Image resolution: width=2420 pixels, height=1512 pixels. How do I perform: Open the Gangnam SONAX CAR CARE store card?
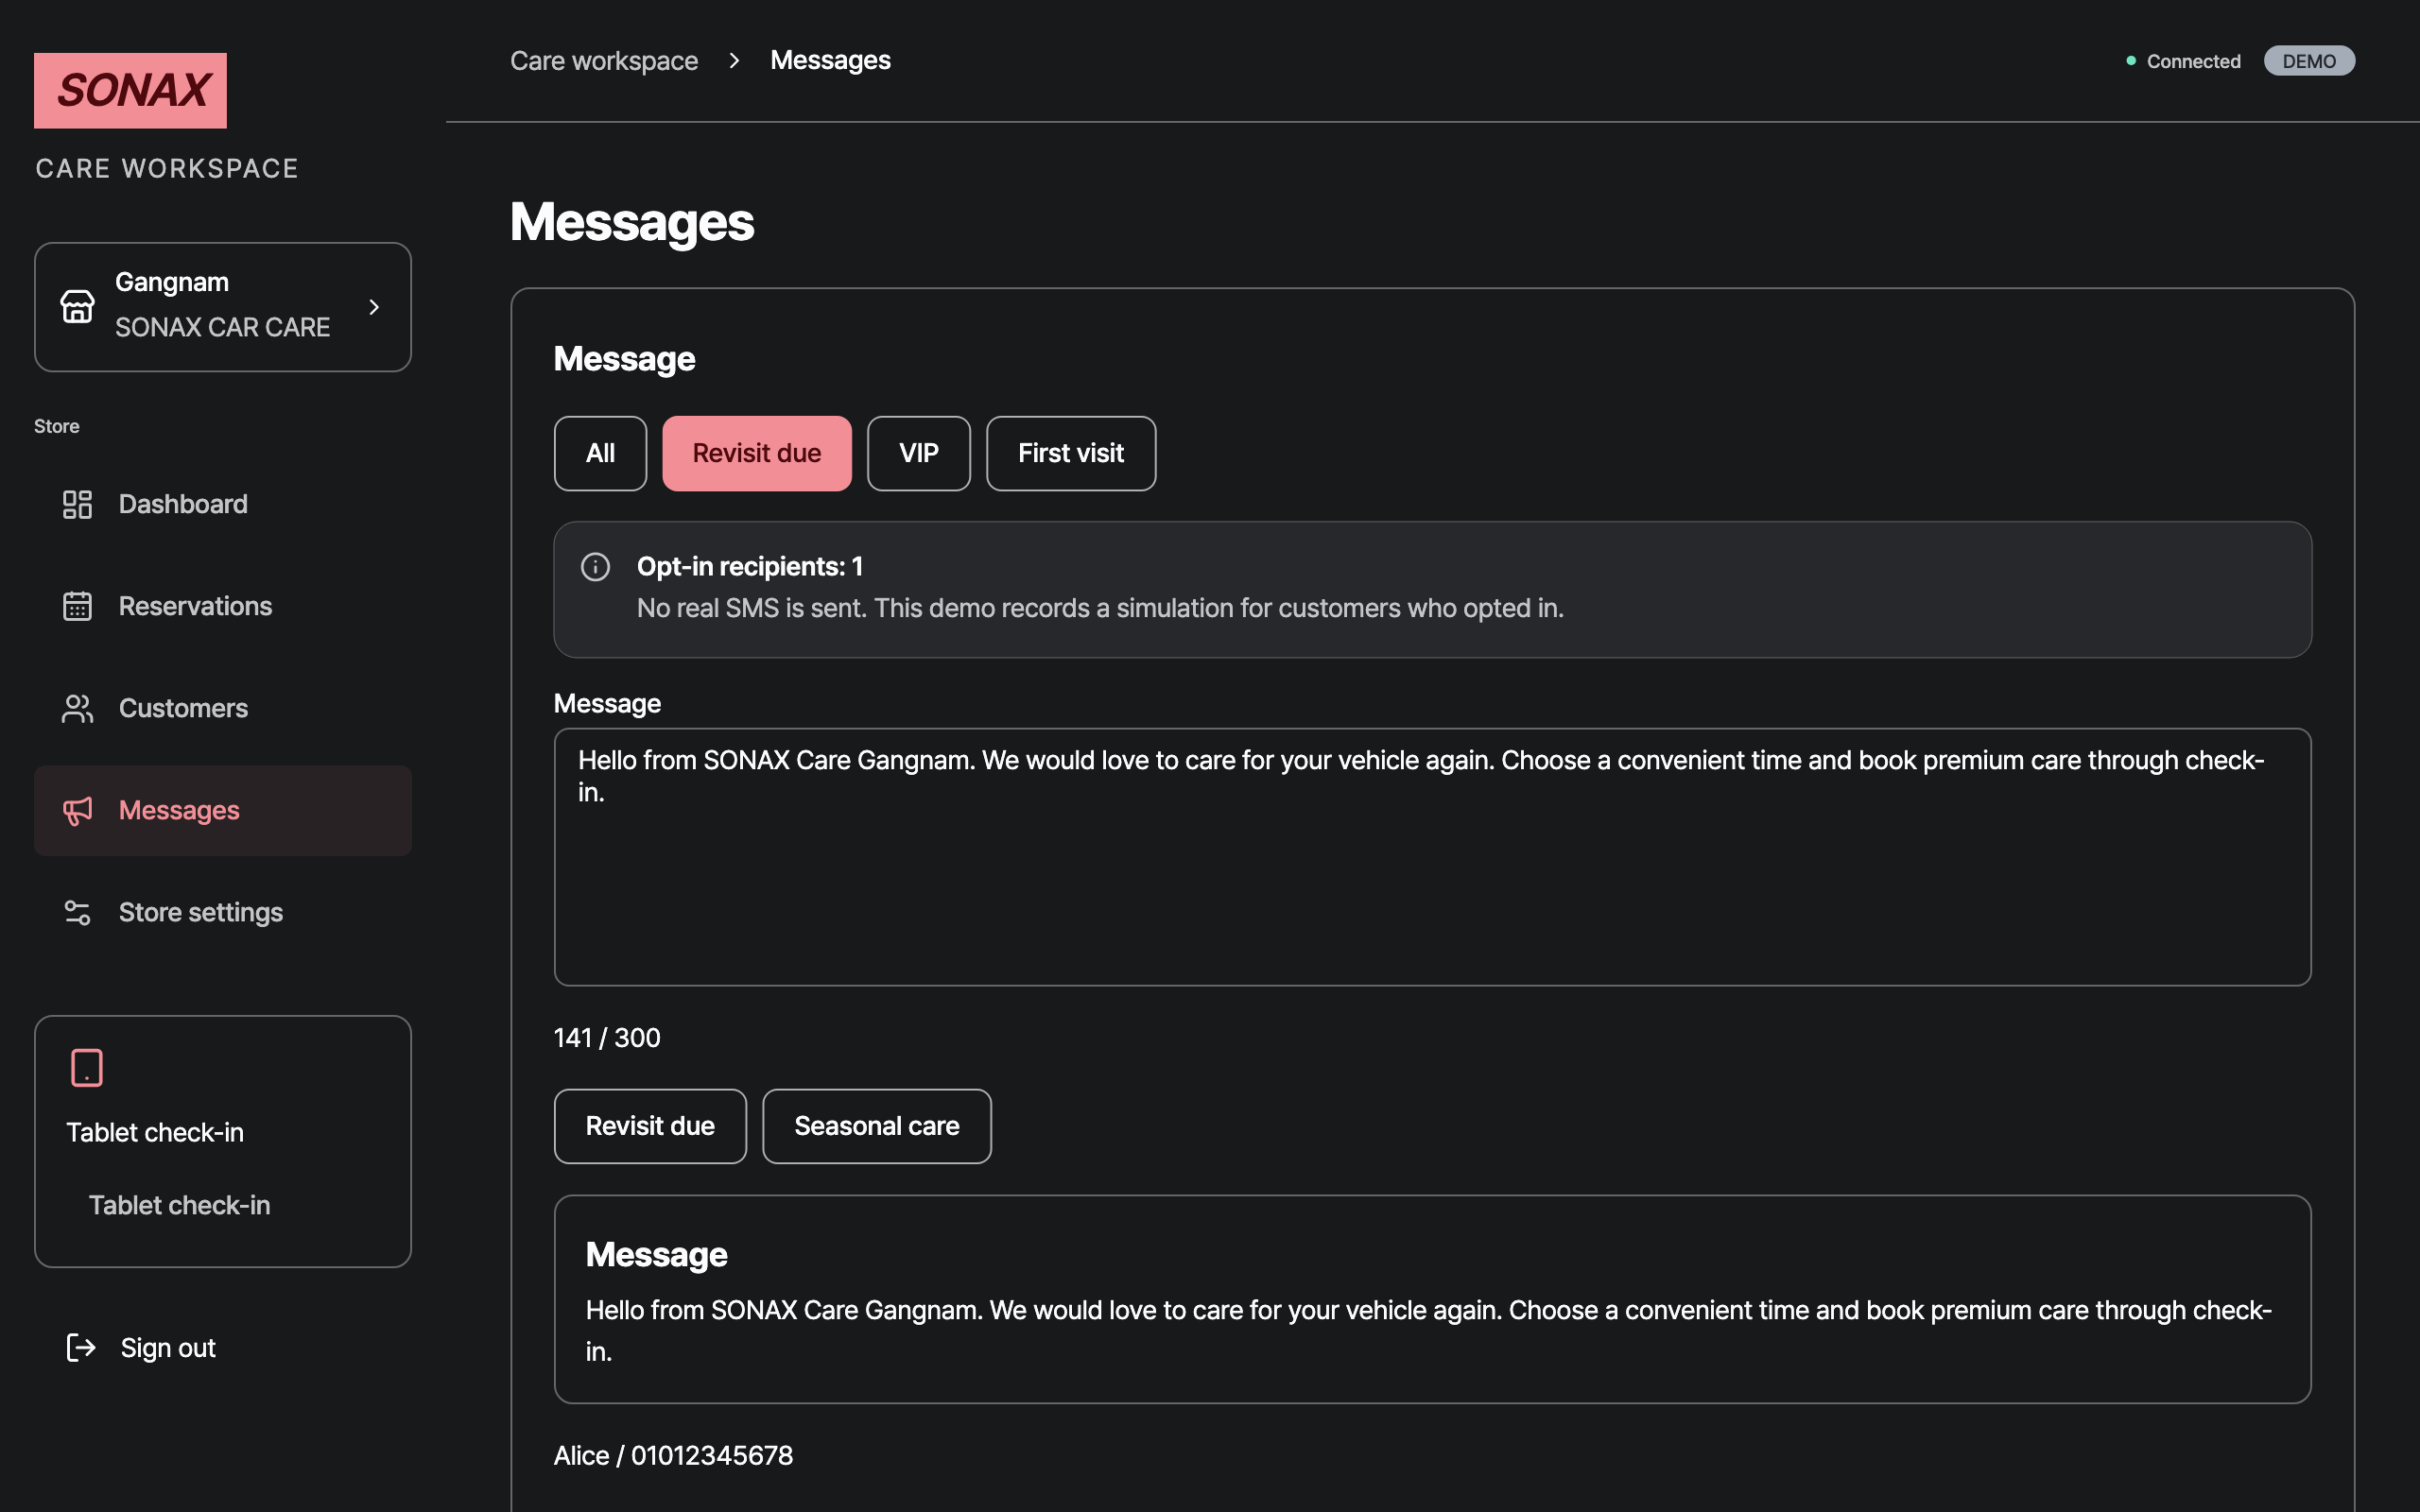point(223,307)
